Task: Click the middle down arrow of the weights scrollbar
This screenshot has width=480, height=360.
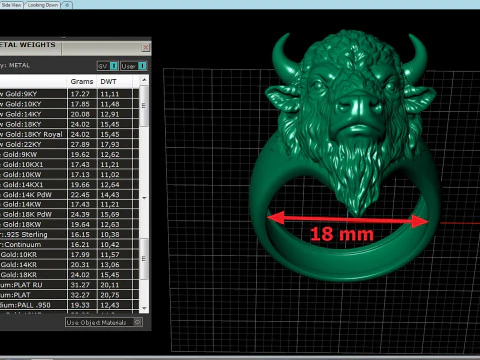Action: coord(144,198)
